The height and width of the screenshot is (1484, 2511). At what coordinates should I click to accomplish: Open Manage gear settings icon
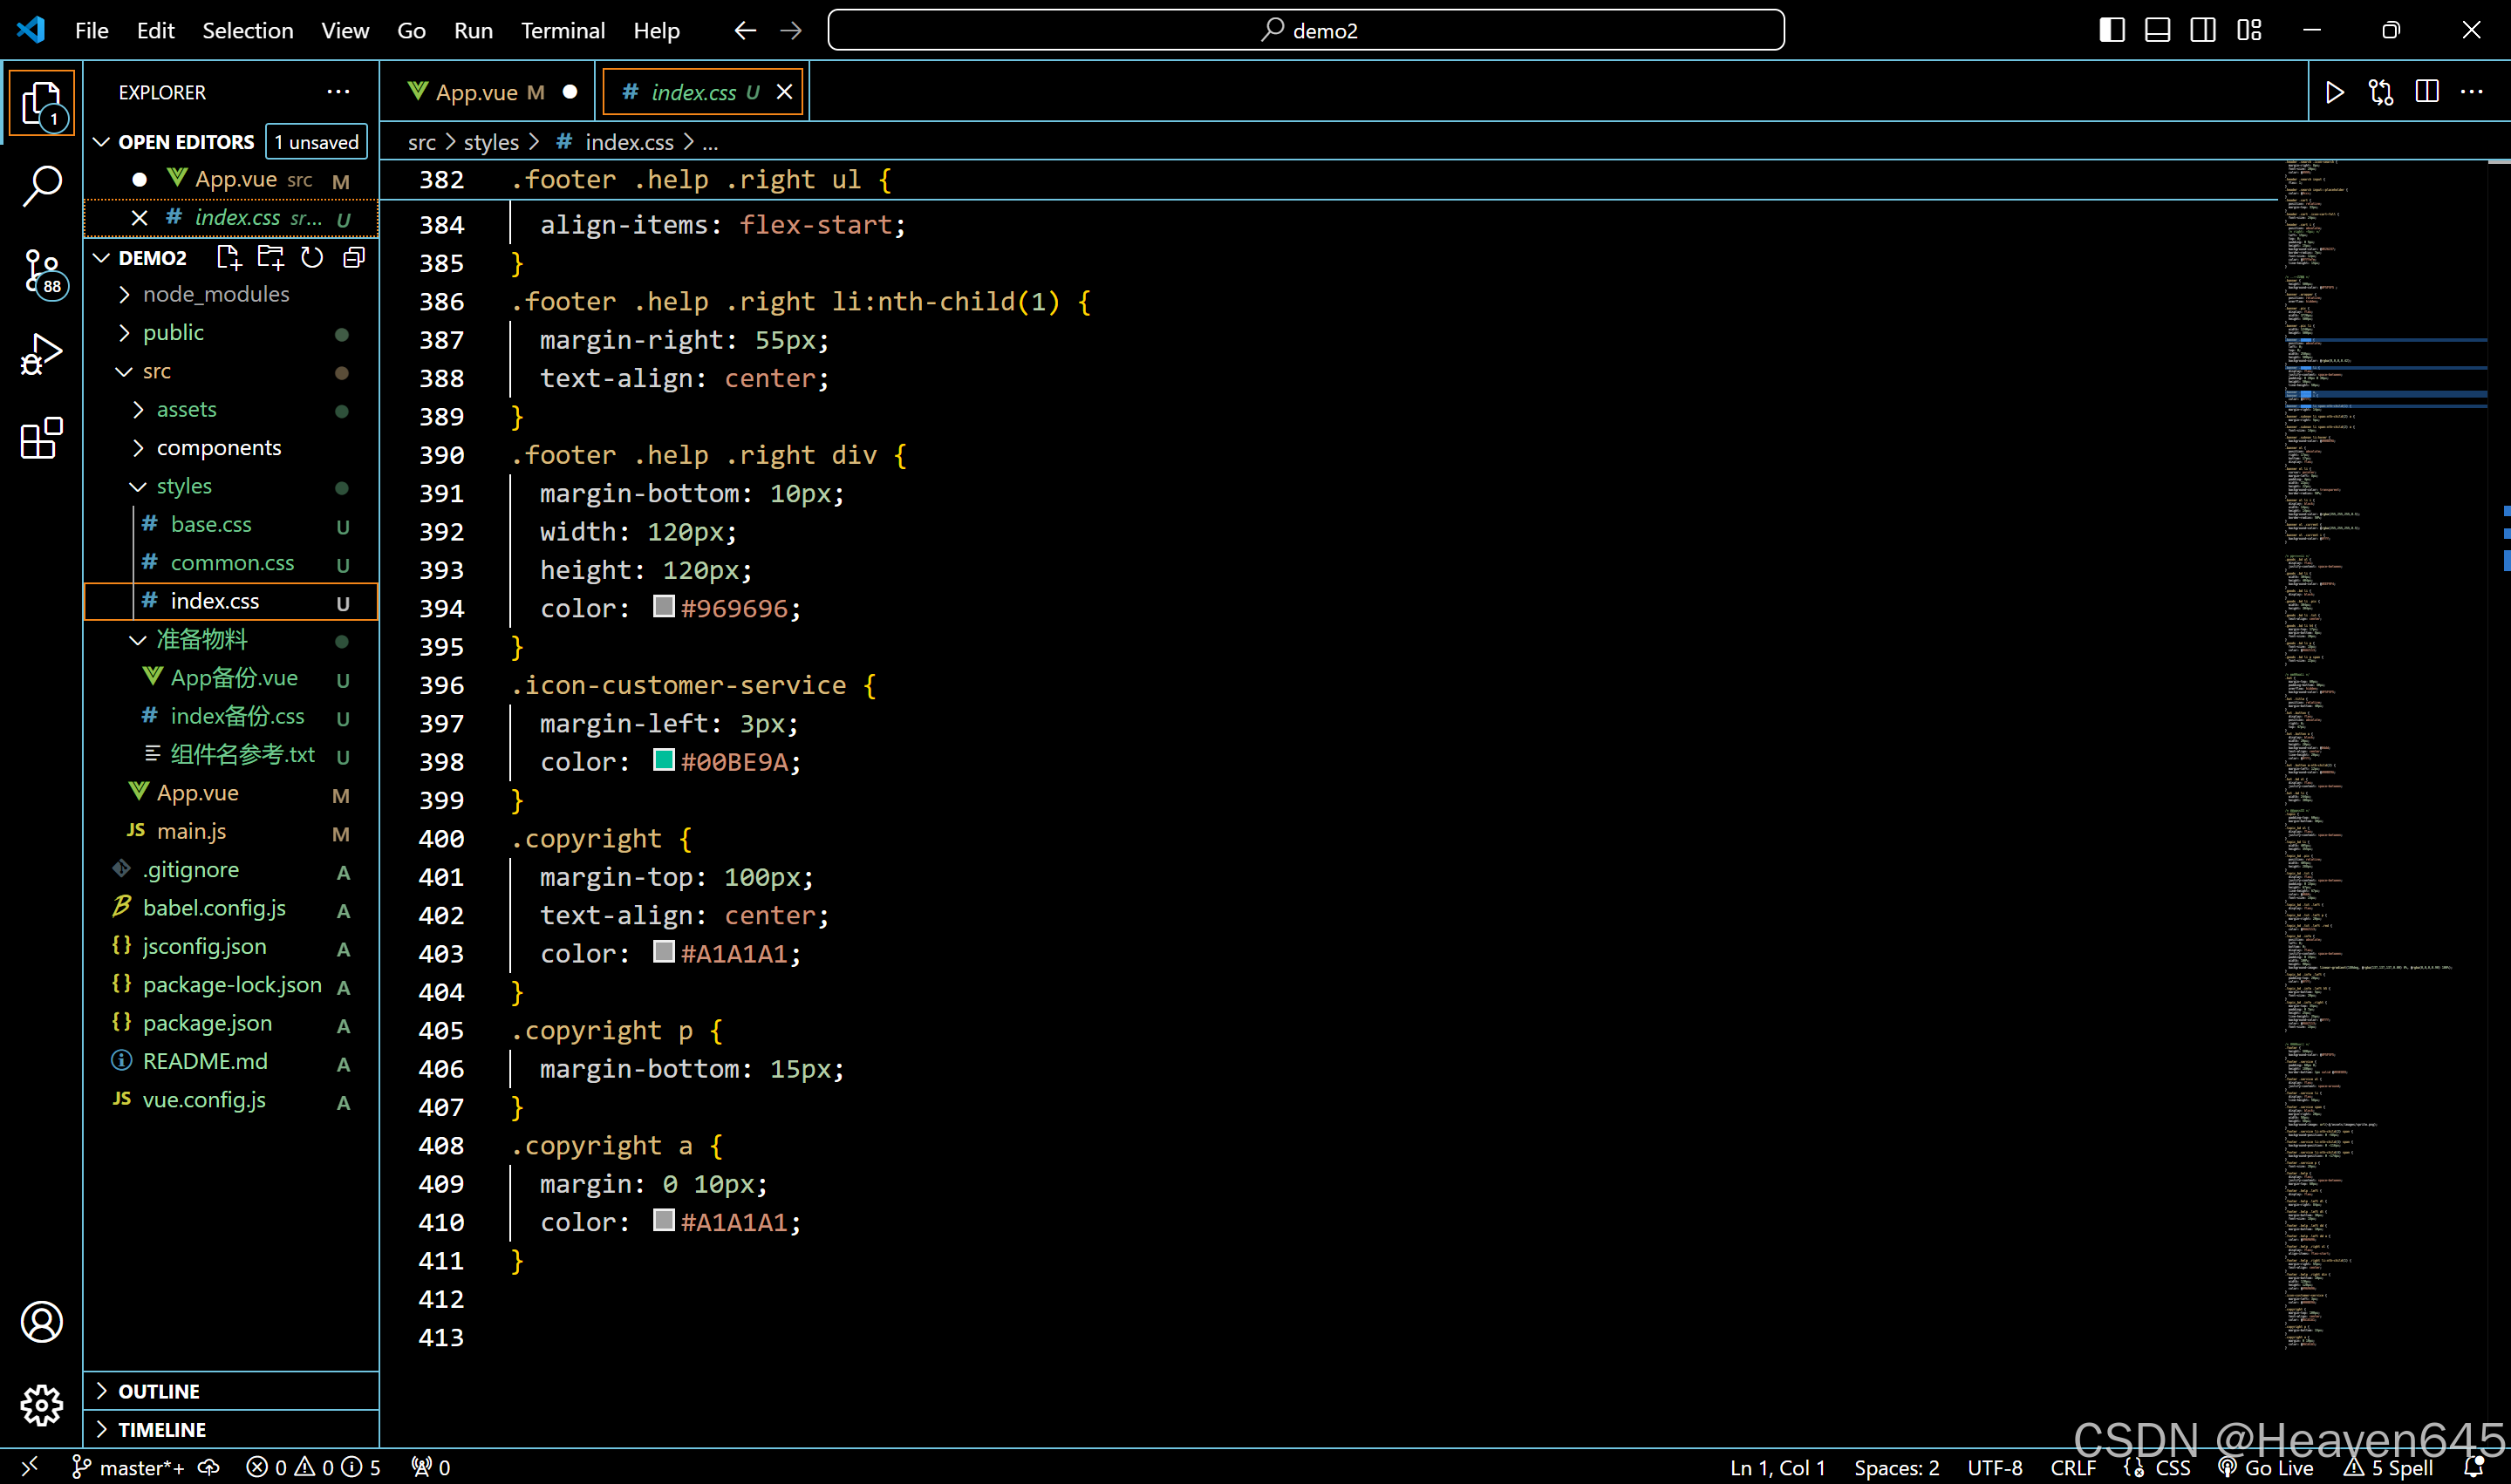coord(42,1405)
